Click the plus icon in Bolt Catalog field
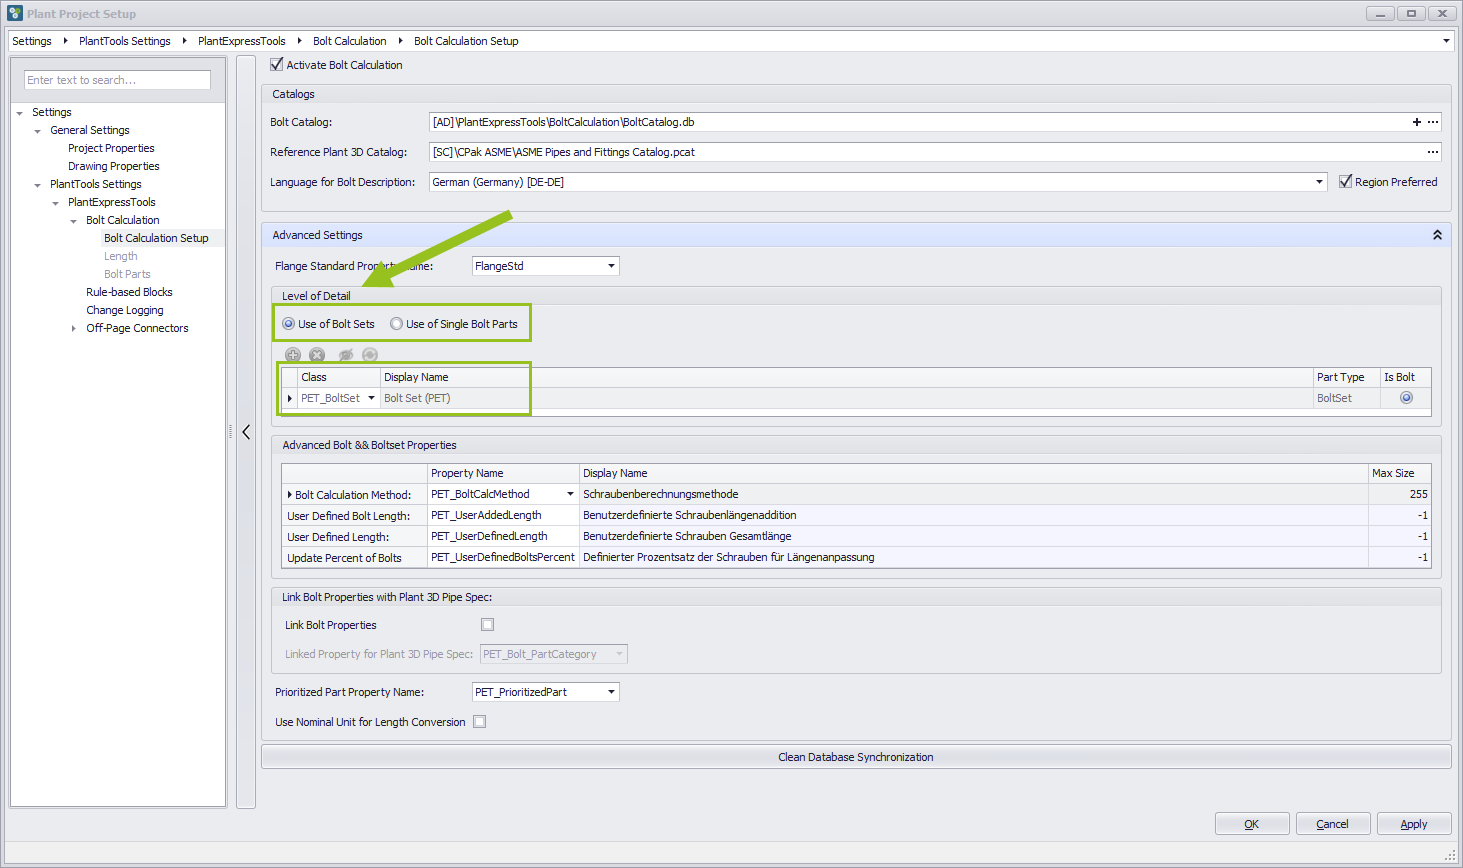The height and width of the screenshot is (868, 1463). coord(1416,122)
